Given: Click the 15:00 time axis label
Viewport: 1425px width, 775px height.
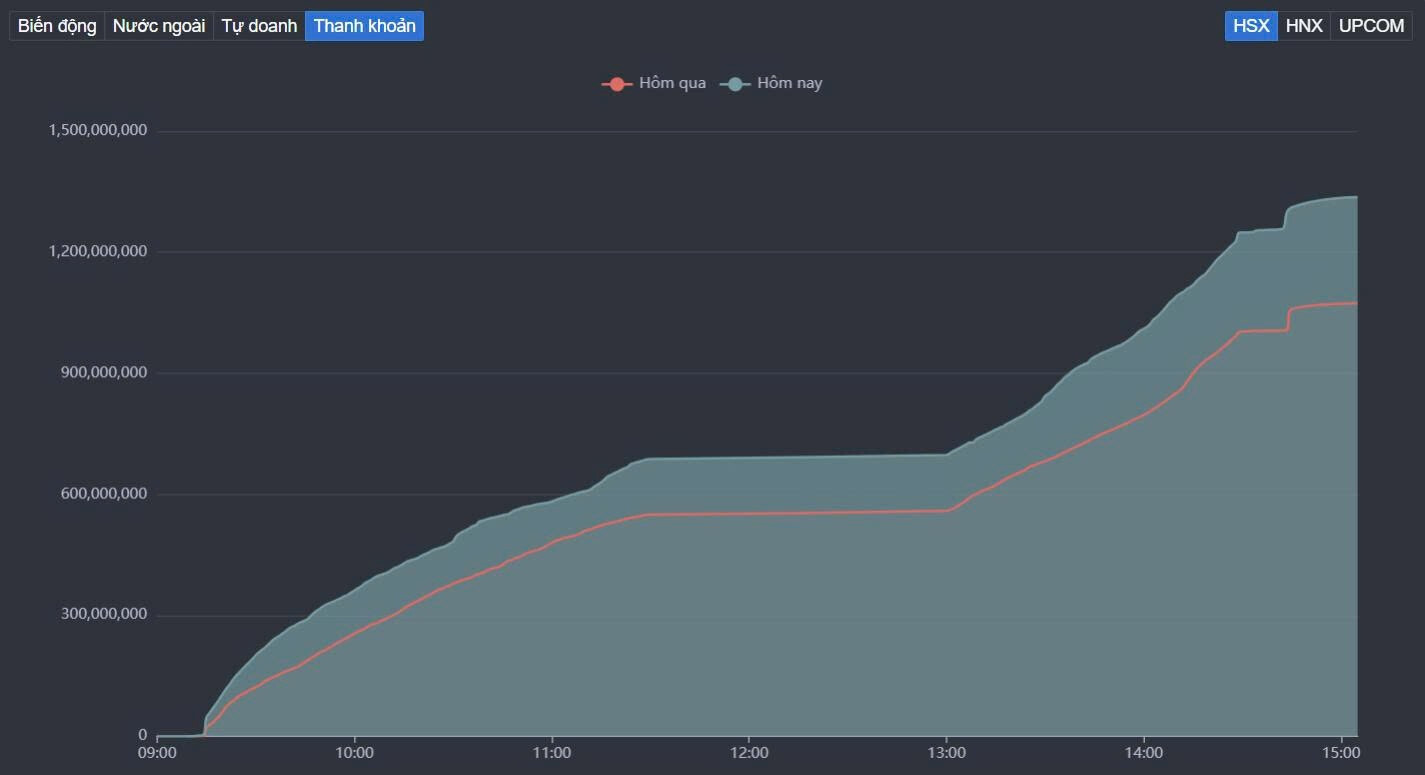Looking at the screenshot, I should (1341, 753).
